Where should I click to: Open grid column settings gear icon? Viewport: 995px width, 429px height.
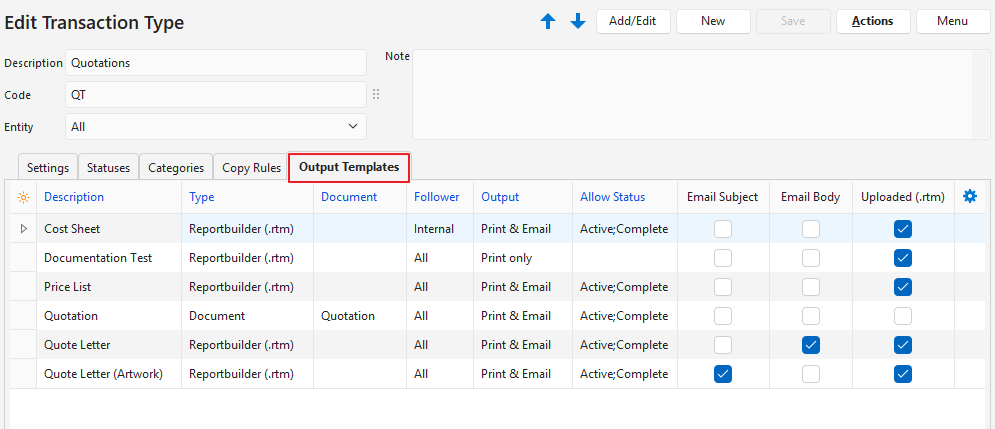pos(969,197)
